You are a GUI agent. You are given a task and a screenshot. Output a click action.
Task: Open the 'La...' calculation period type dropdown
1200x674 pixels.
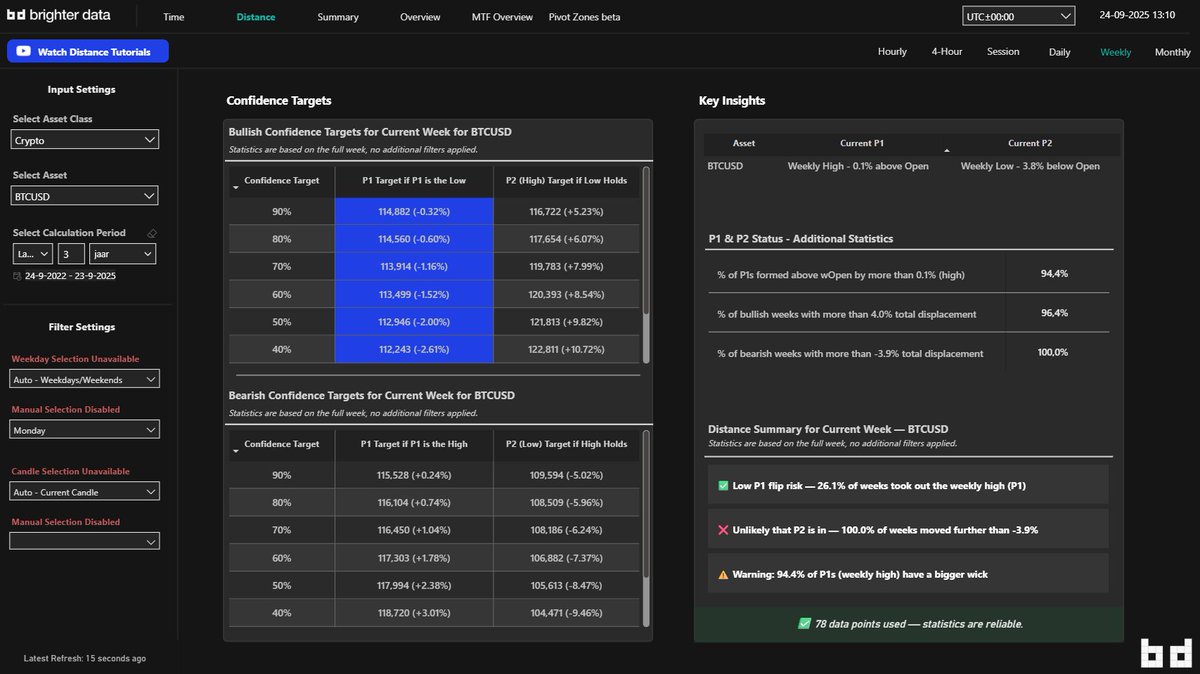point(31,254)
